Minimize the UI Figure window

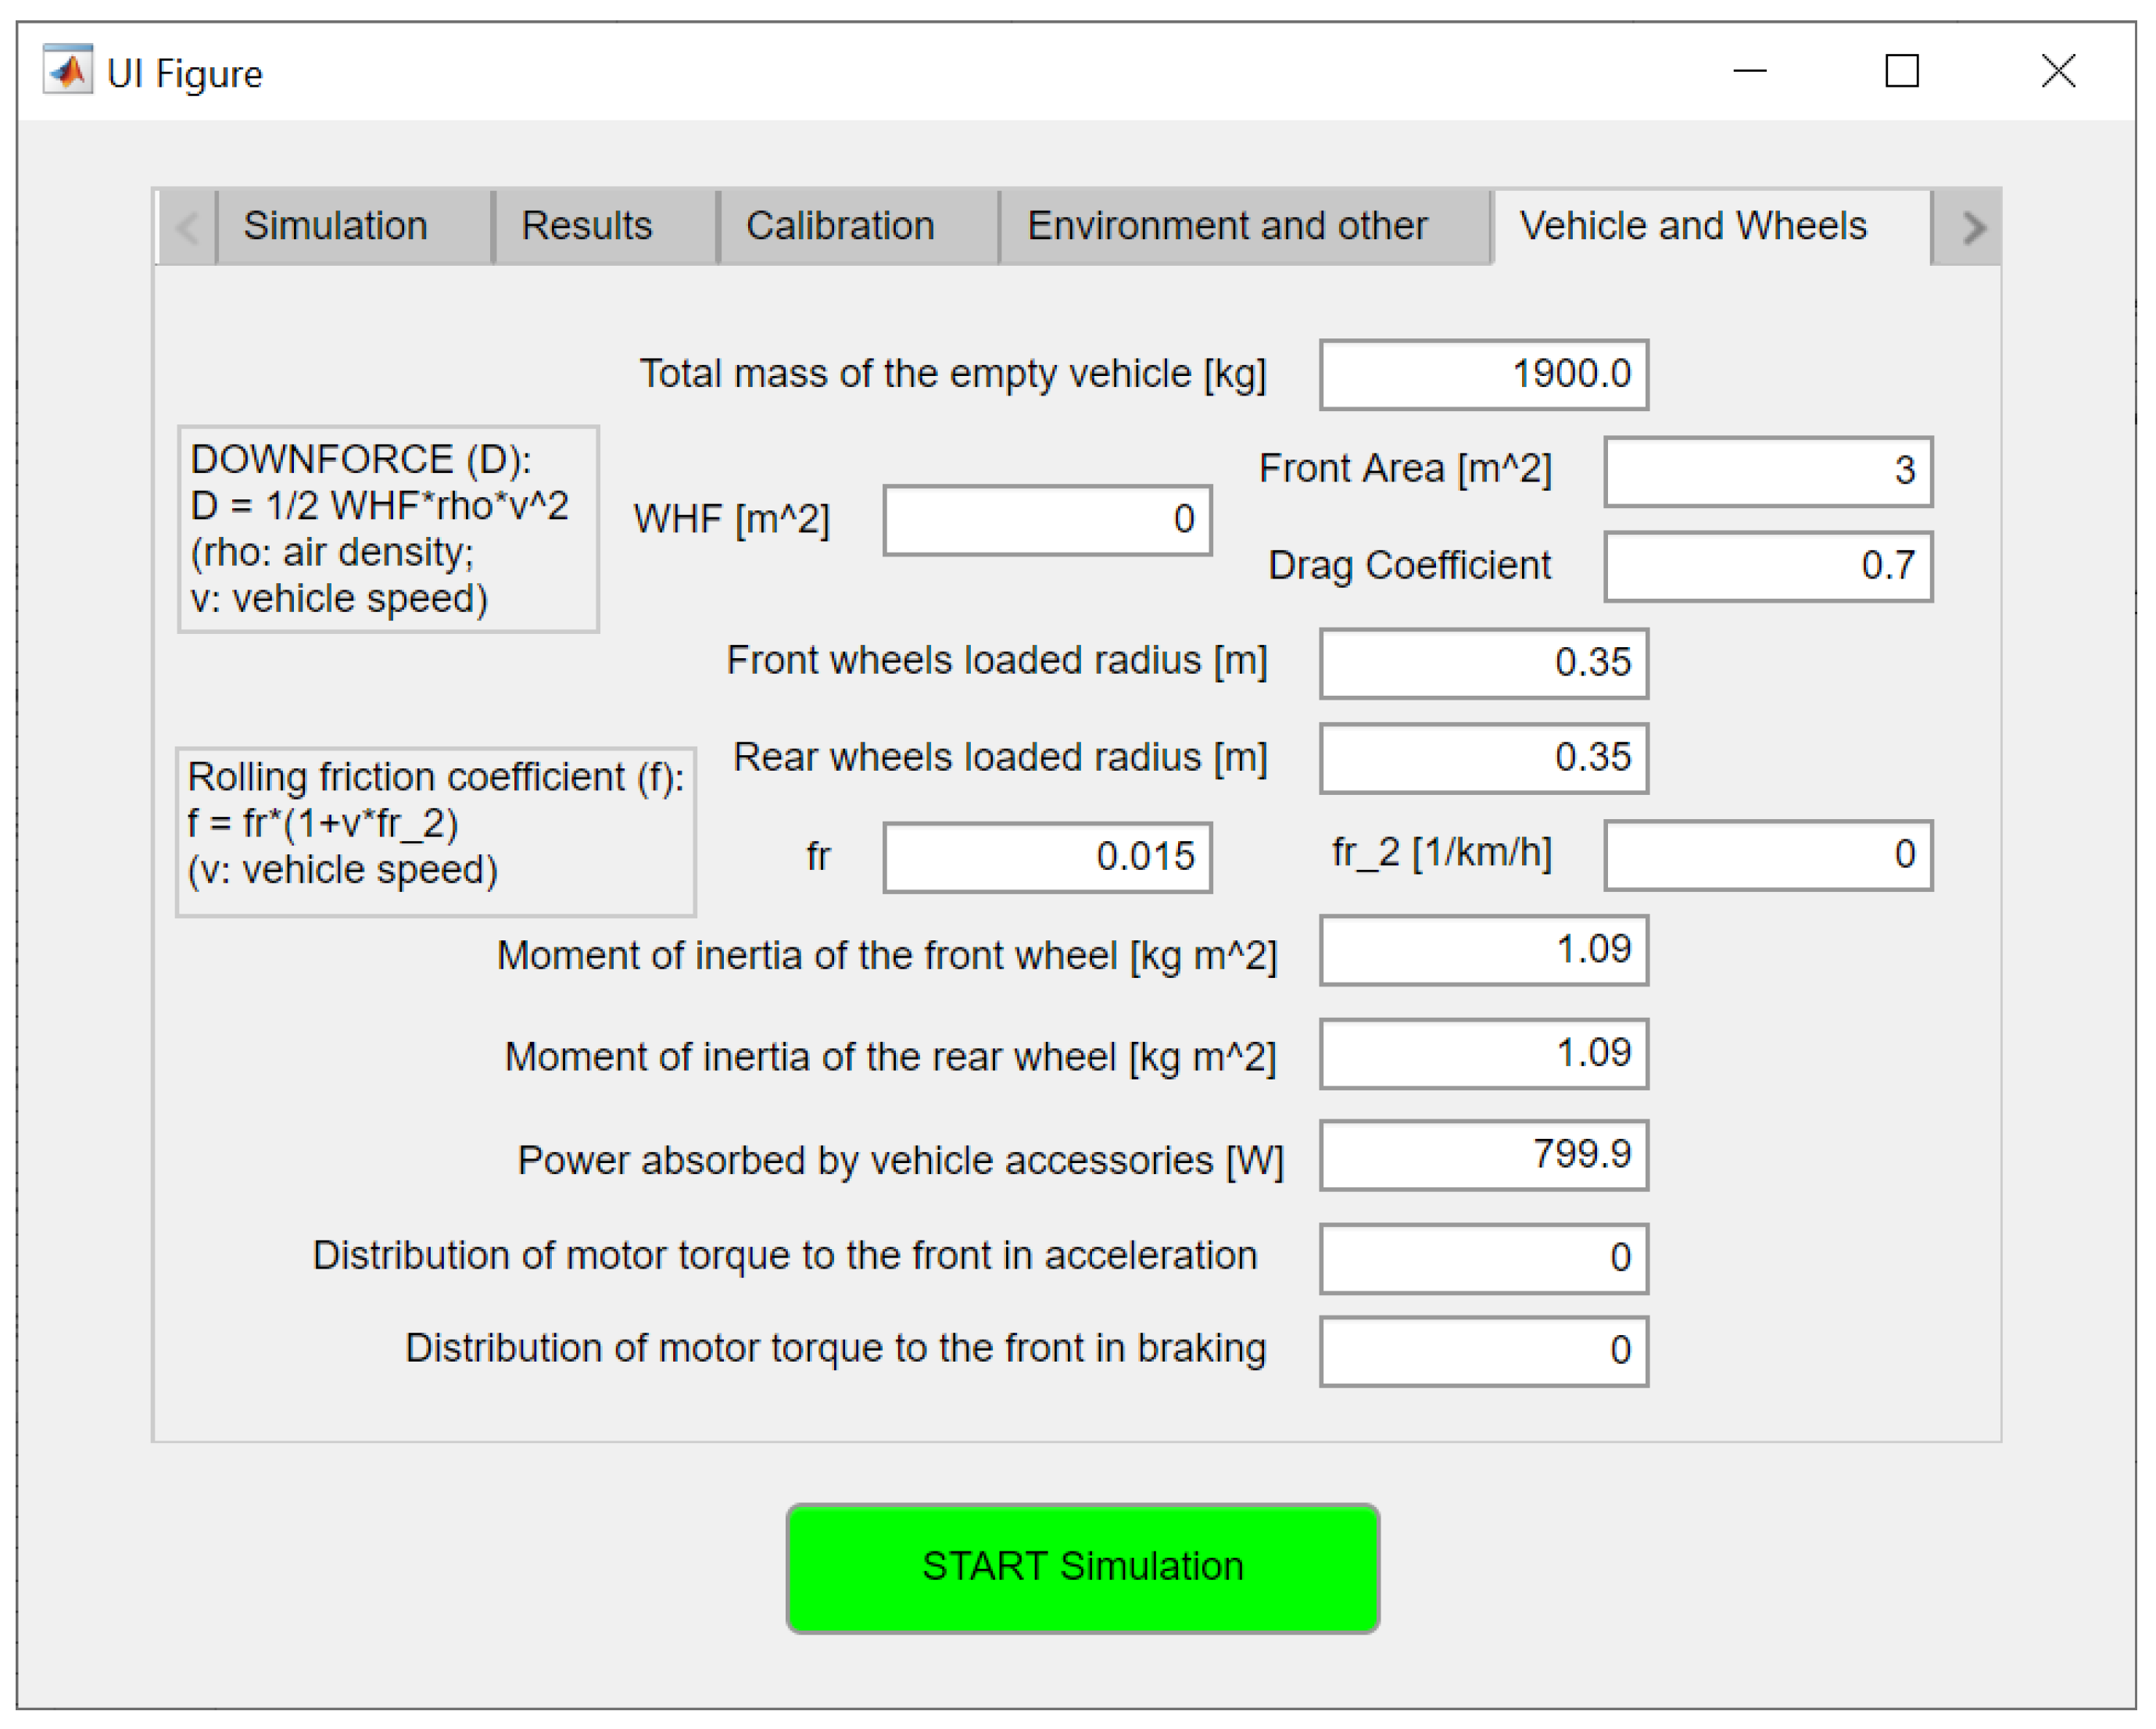[1749, 71]
